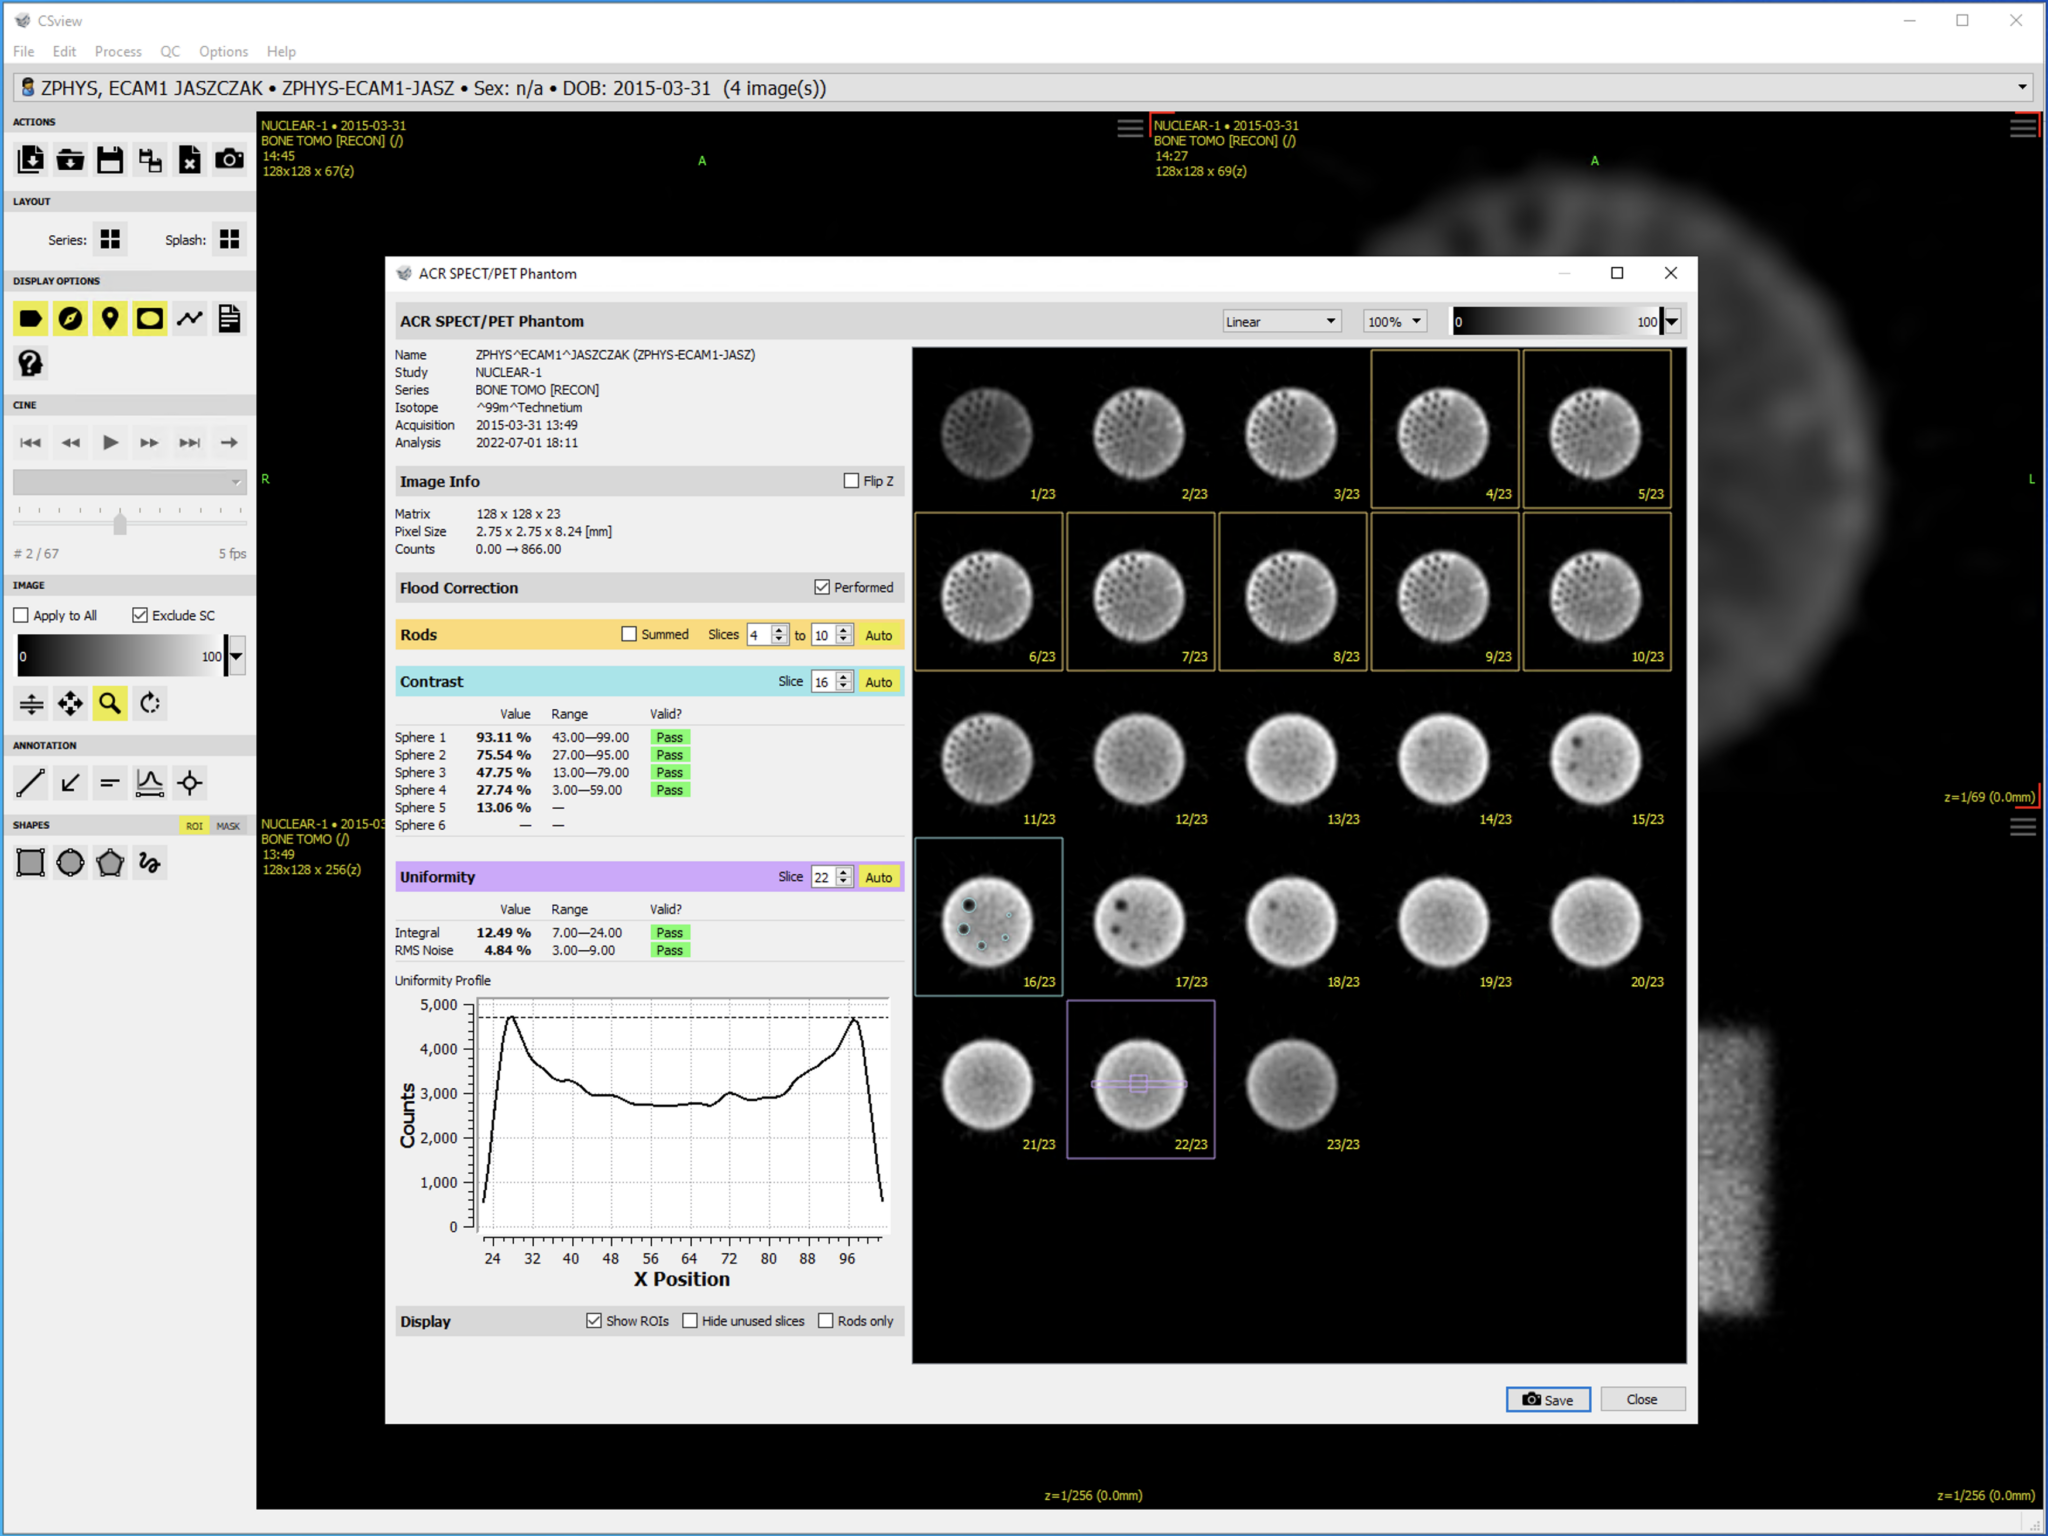Click the Auto button for Uniformity slice
Viewport: 2048px width, 1536px height.
[878, 876]
